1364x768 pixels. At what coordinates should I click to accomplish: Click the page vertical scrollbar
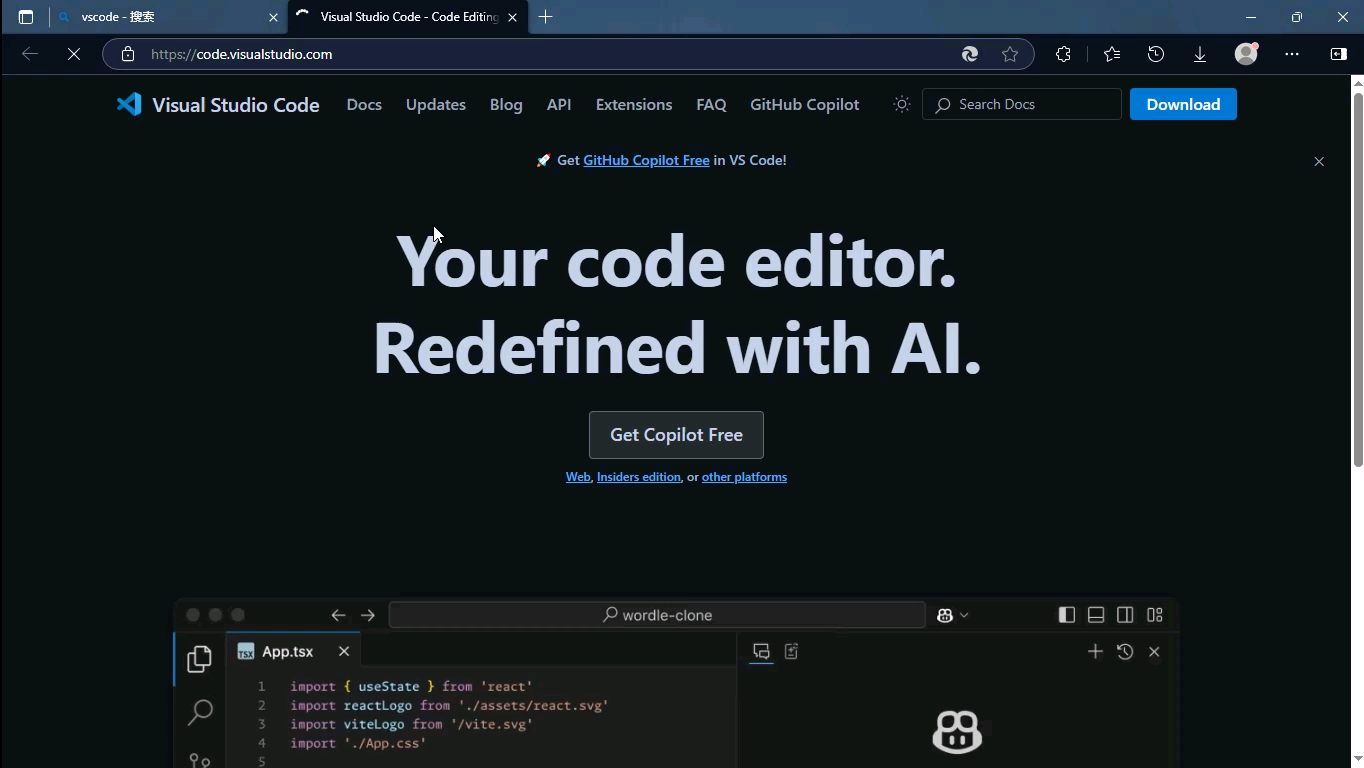pyautogui.click(x=1358, y=279)
